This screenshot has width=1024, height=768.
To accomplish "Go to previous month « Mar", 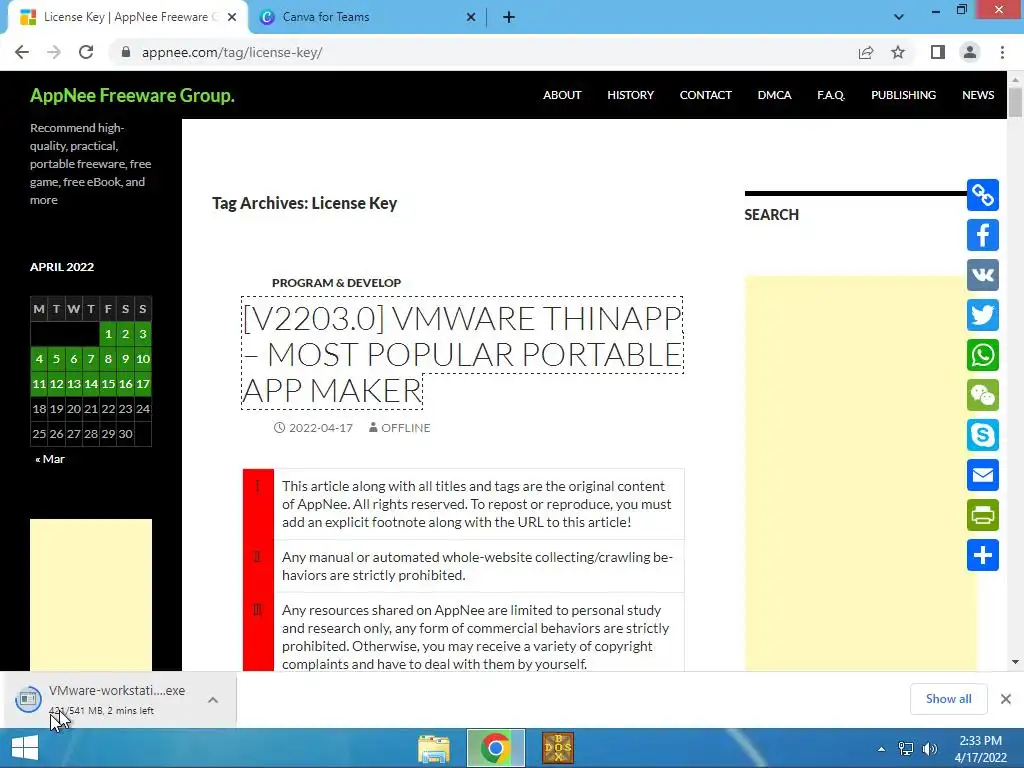I will tap(50, 459).
